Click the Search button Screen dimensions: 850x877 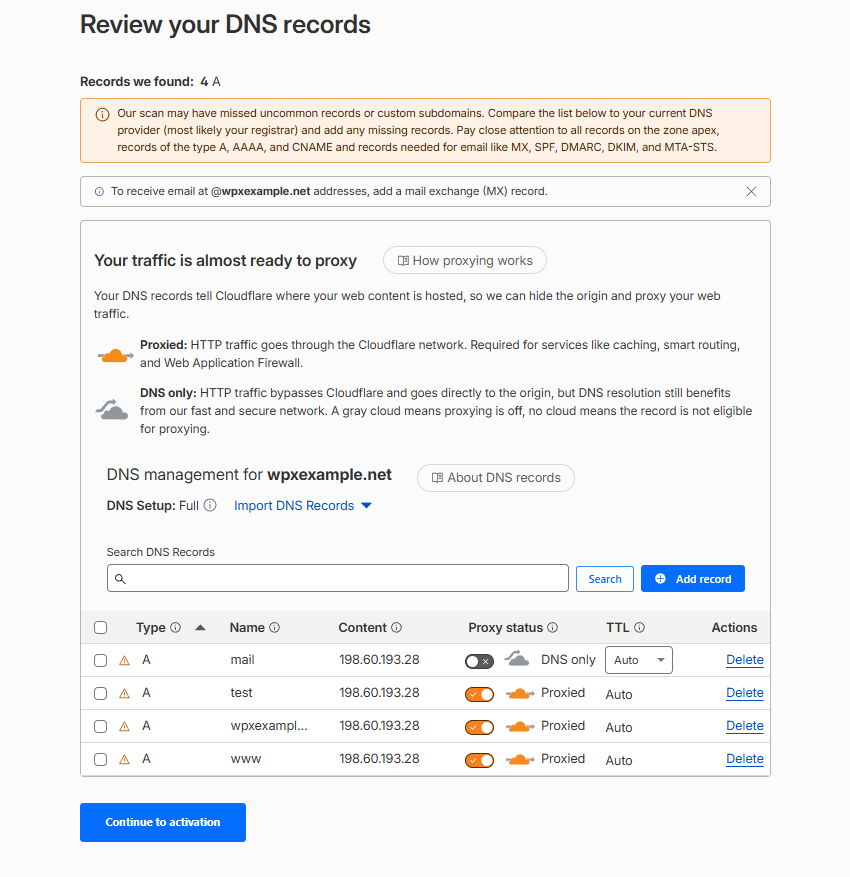(605, 579)
